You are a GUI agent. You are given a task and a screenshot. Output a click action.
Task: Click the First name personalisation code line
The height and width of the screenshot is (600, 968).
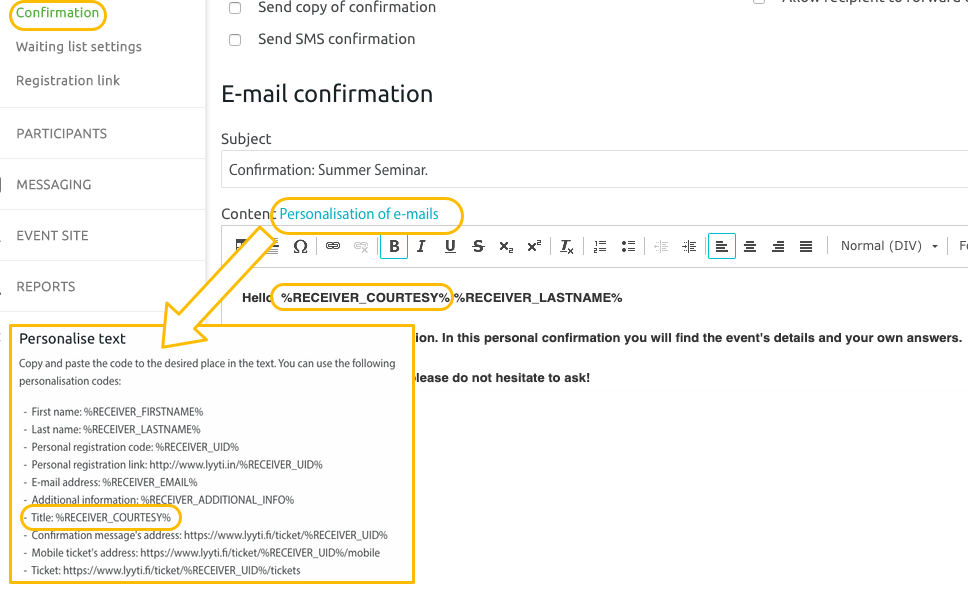117,412
